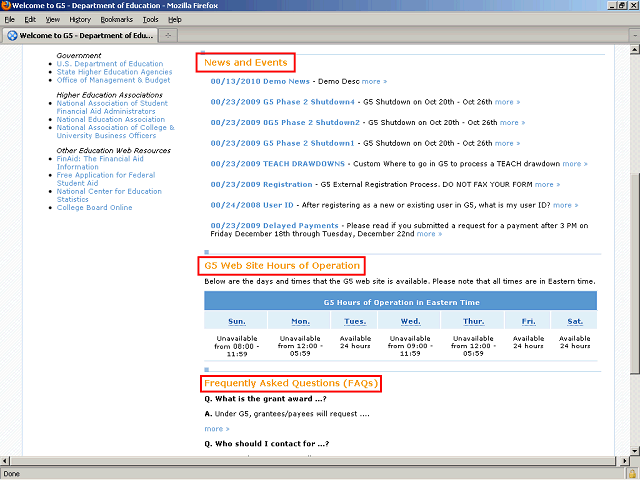Click vertical scrollbar down arrow

pyautogui.click(x=635, y=451)
